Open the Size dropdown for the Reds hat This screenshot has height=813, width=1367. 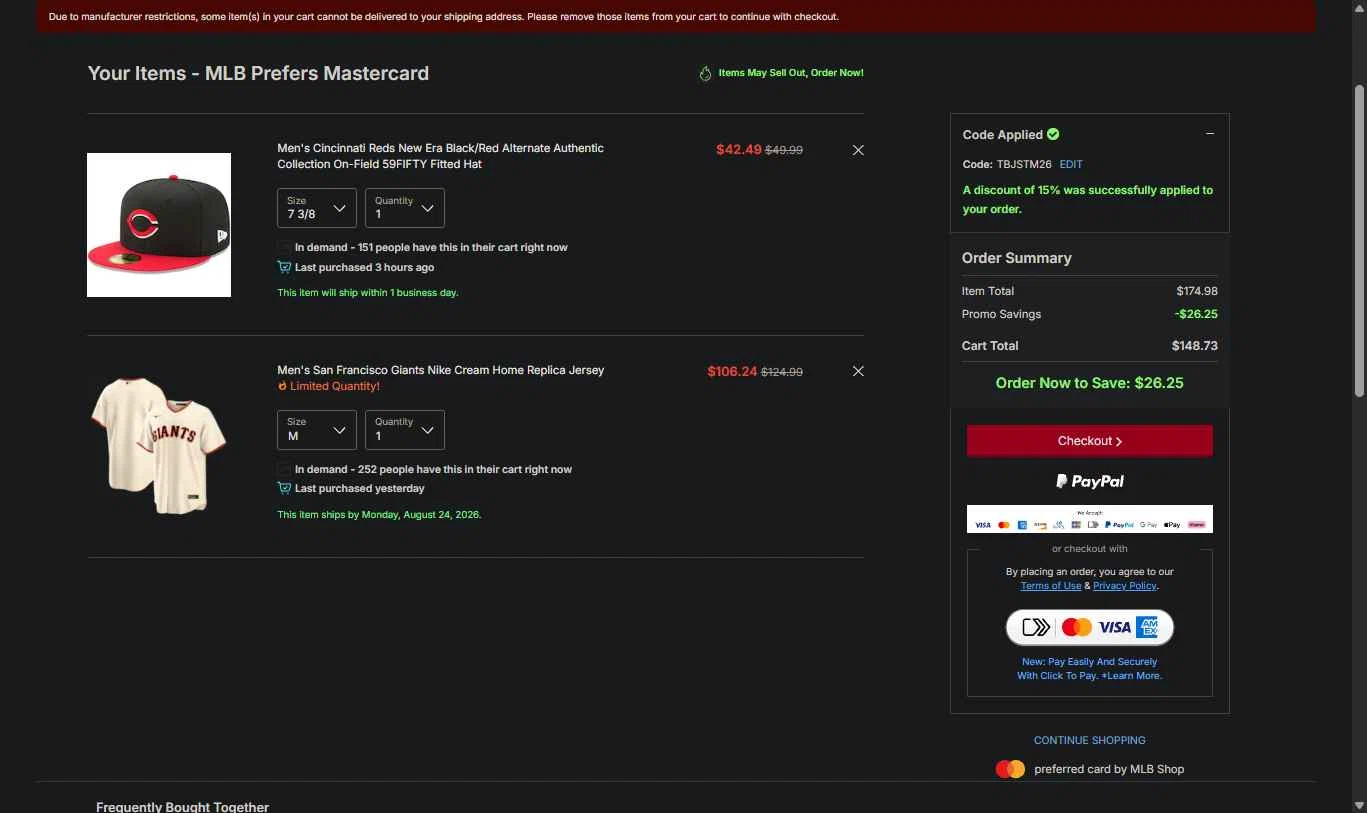pyautogui.click(x=317, y=208)
